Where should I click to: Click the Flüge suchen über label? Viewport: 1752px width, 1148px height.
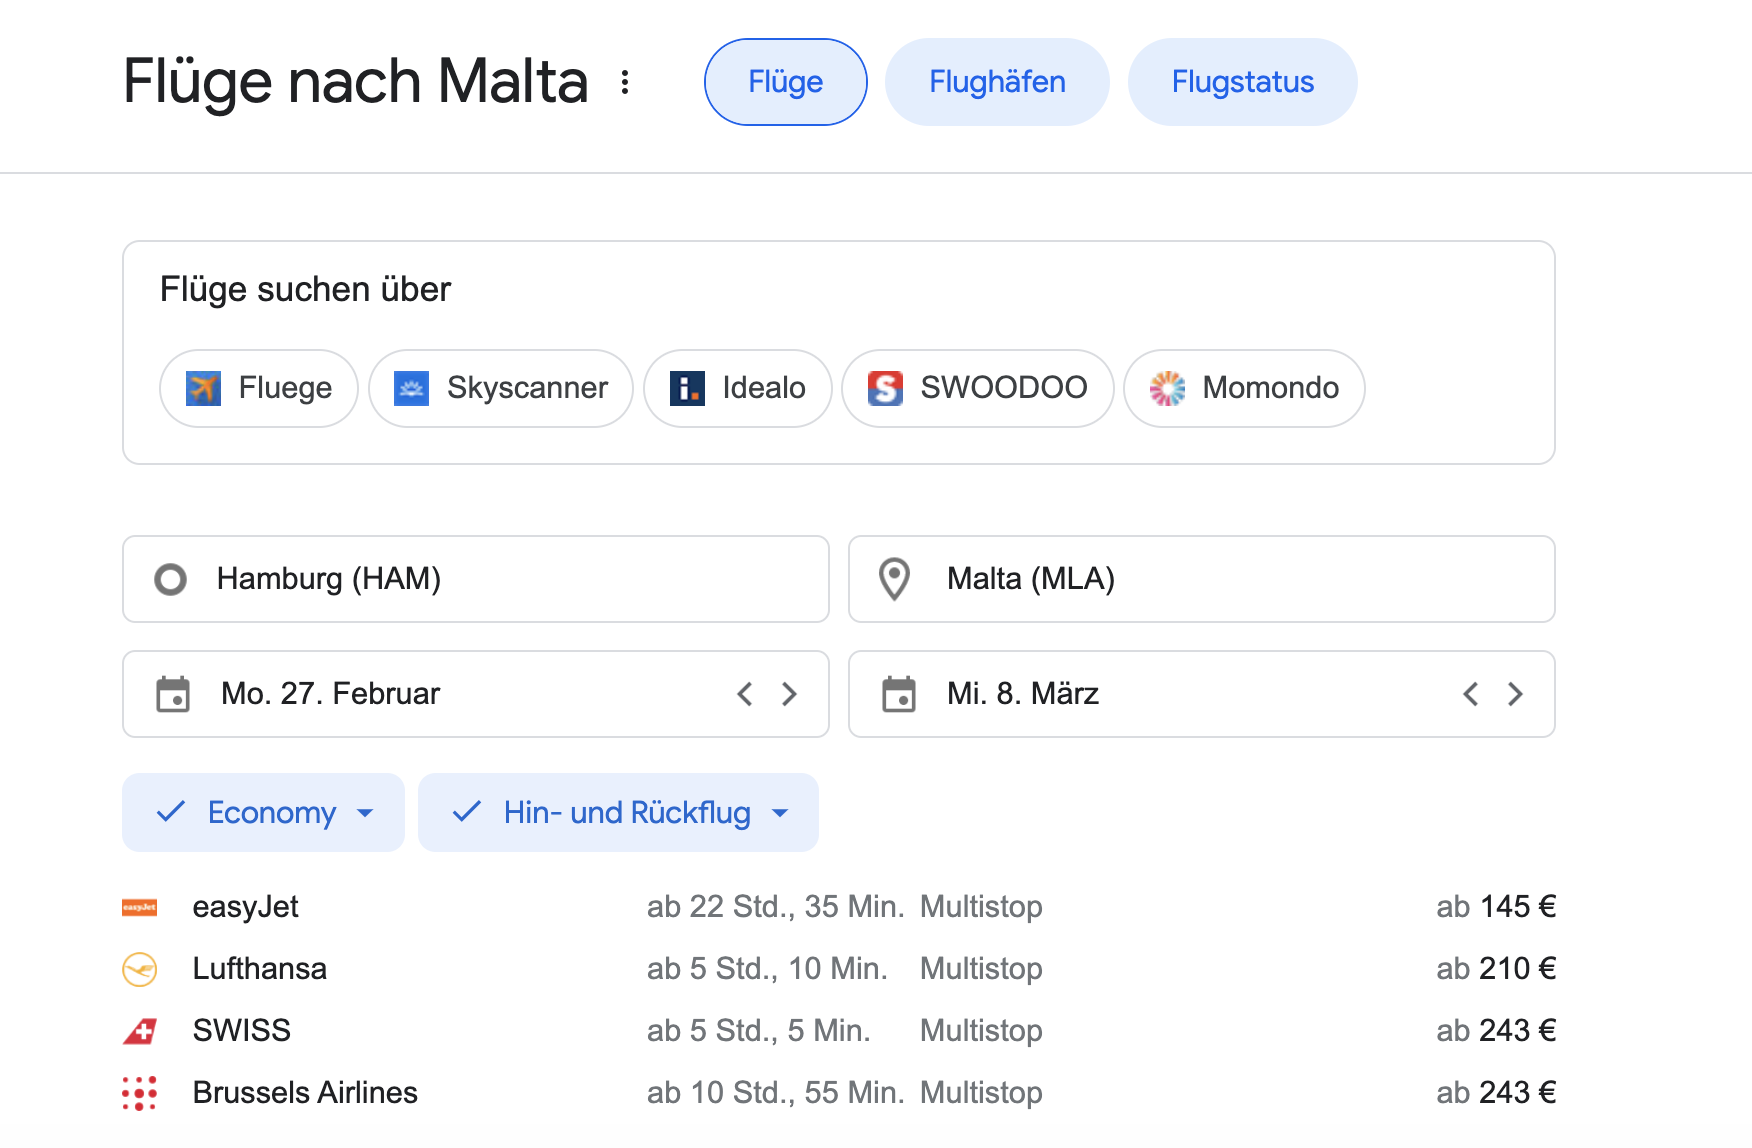click(x=306, y=290)
